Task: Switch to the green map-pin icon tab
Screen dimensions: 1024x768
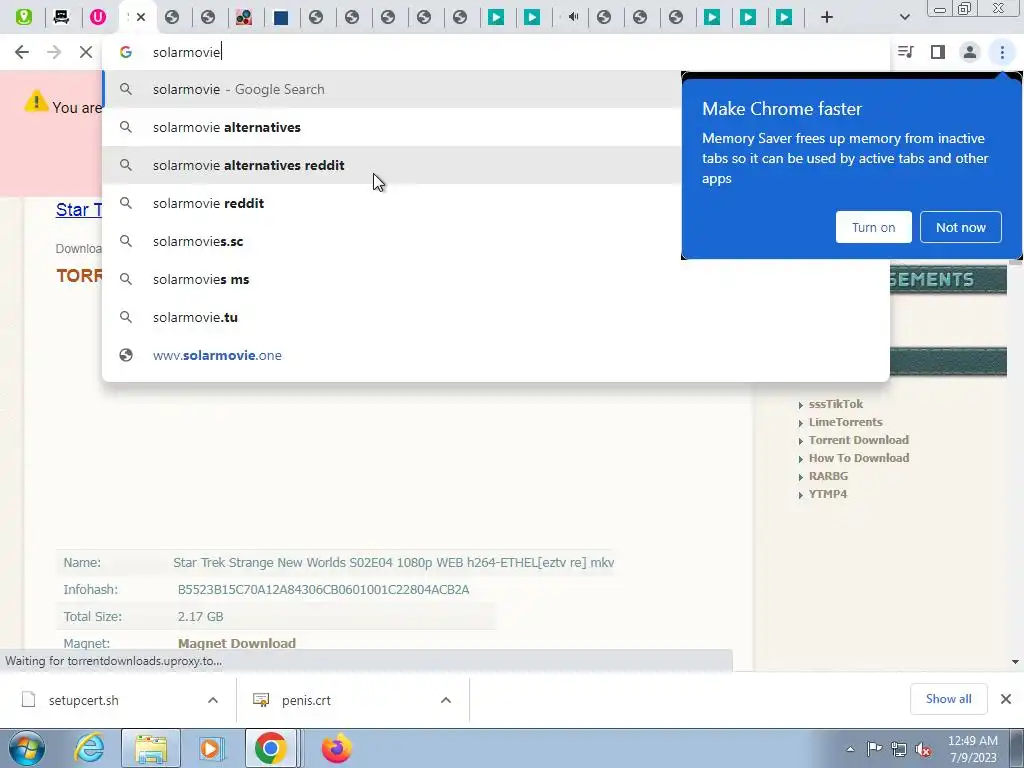Action: [24, 17]
